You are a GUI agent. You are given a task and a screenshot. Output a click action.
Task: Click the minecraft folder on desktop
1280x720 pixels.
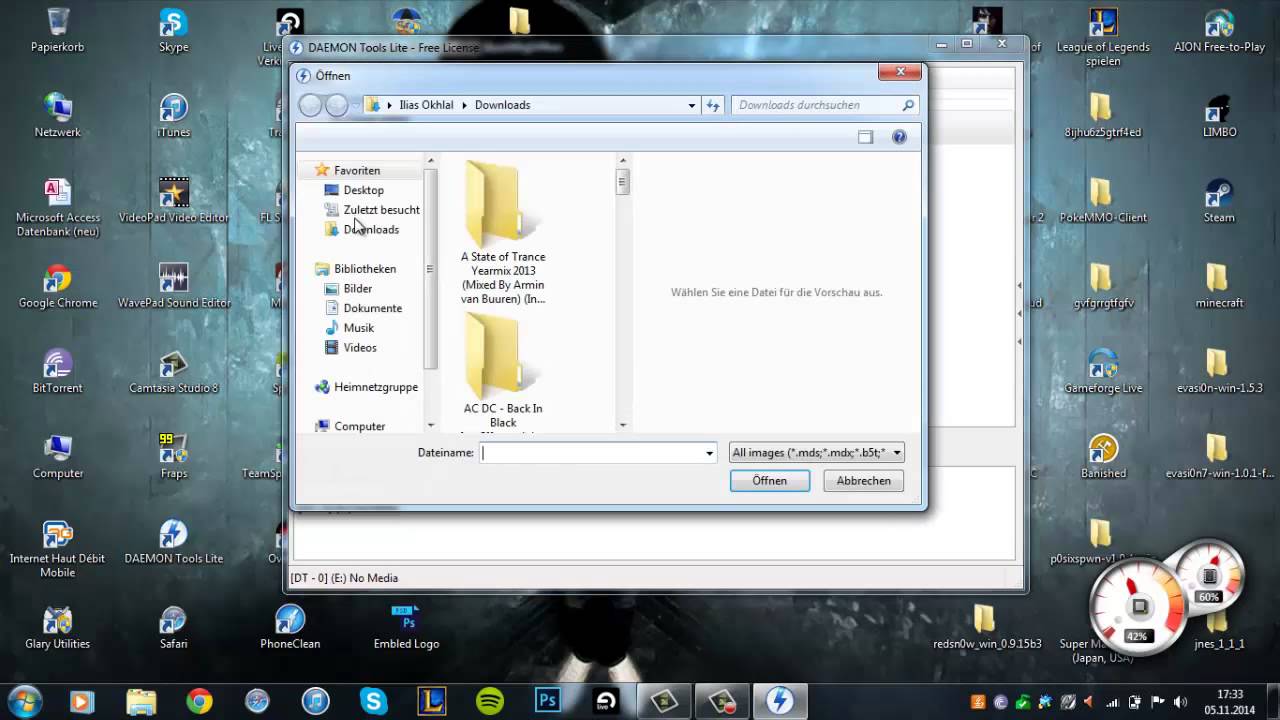pyautogui.click(x=1219, y=287)
